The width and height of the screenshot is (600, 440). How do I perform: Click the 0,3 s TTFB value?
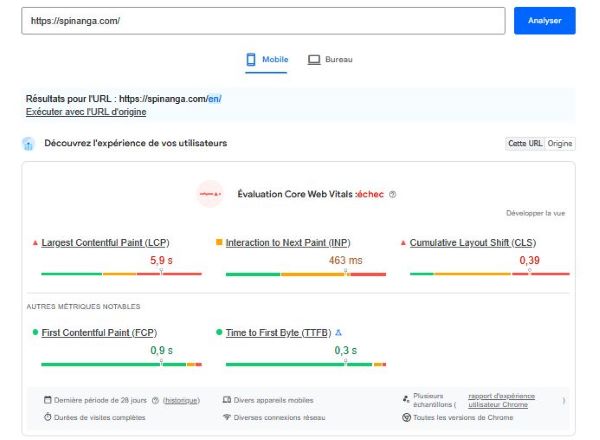(346, 350)
